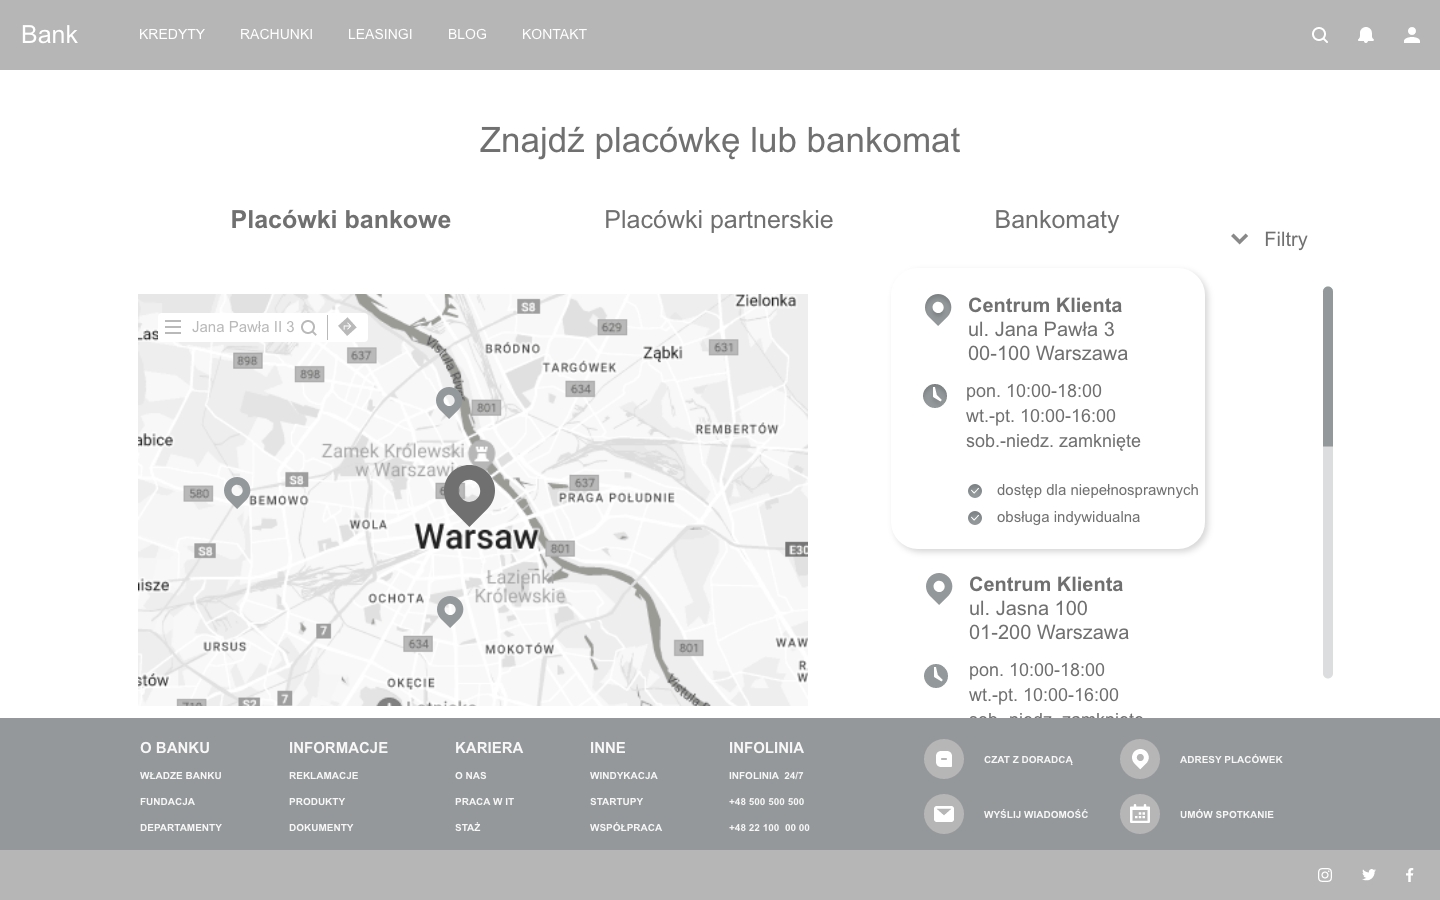Screen dimensions: 1440x900
Task: Click the hamburger menu in the map search
Action: pos(173,327)
